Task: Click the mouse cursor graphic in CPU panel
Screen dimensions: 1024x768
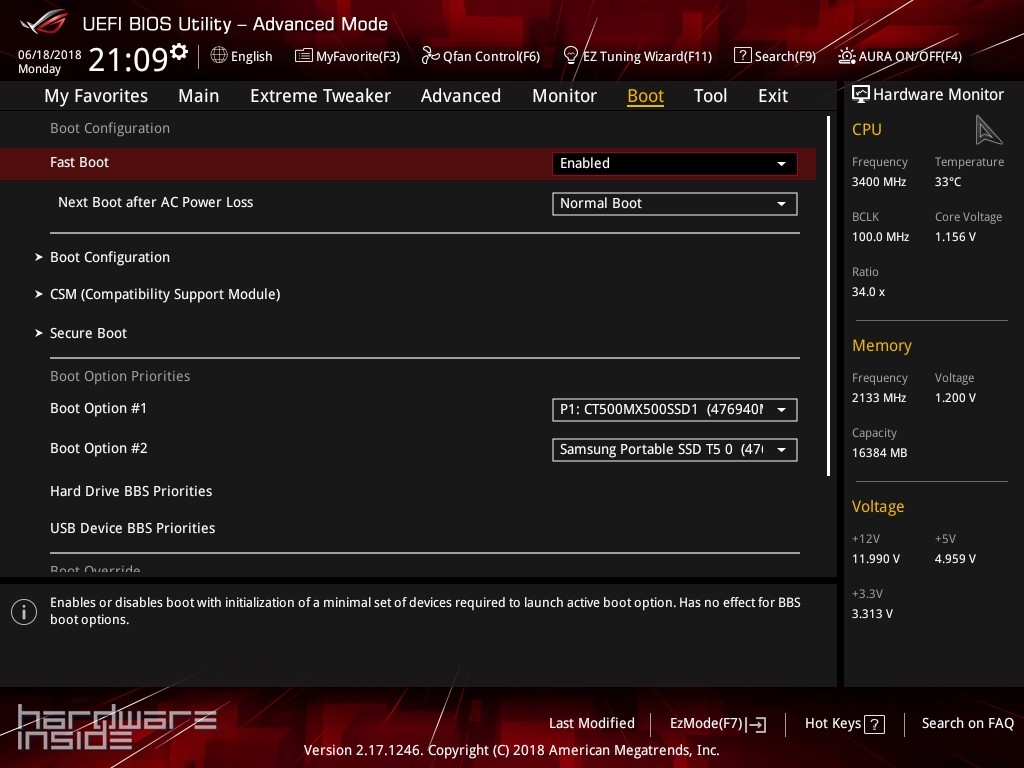Action: pyautogui.click(x=988, y=130)
